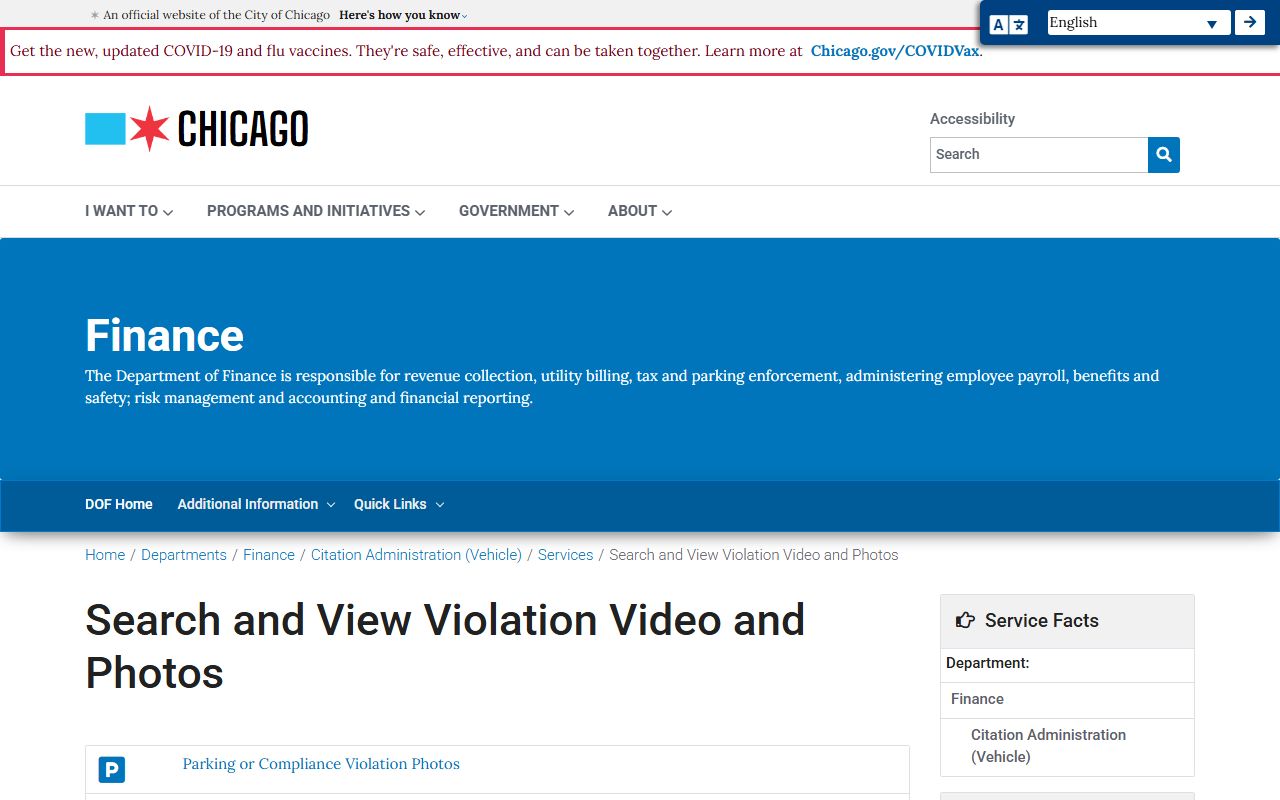
Task: Click the Search and View Violation heading
Action: coord(445,646)
